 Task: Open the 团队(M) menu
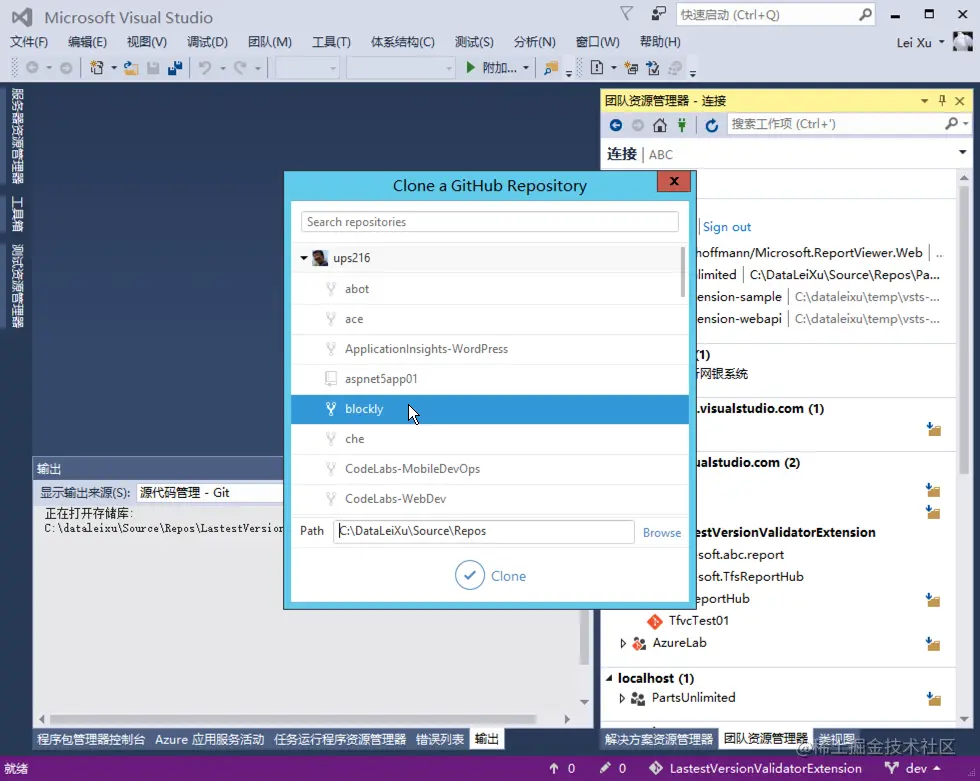pyautogui.click(x=269, y=42)
